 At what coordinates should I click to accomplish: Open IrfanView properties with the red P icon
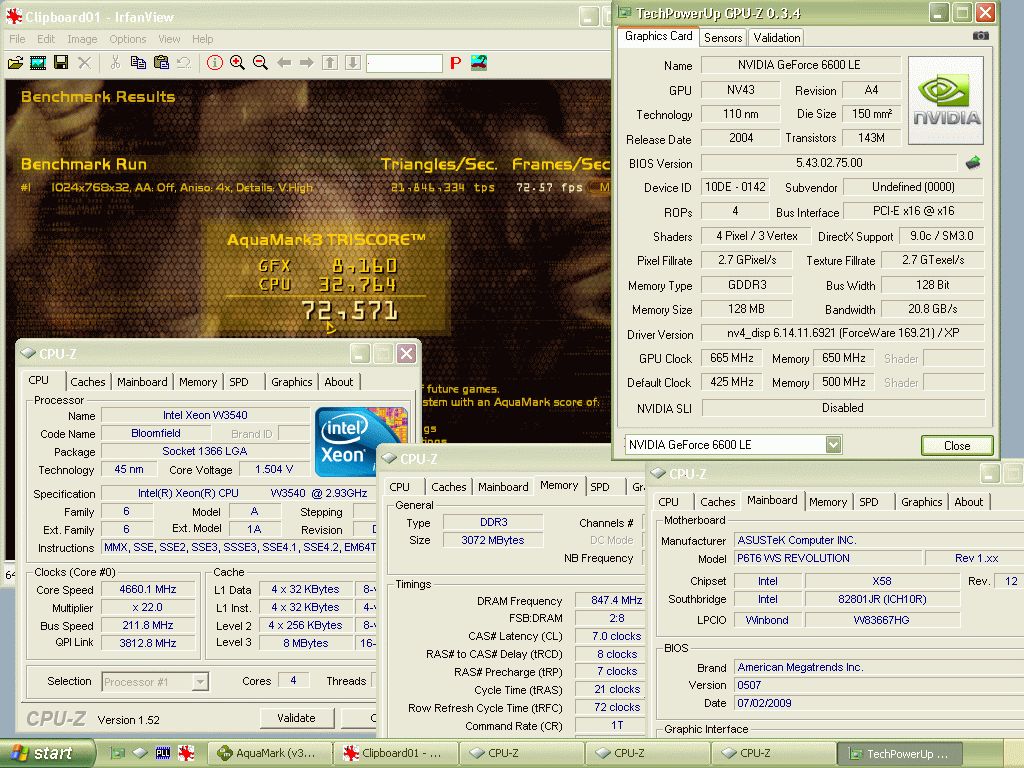pyautogui.click(x=455, y=63)
